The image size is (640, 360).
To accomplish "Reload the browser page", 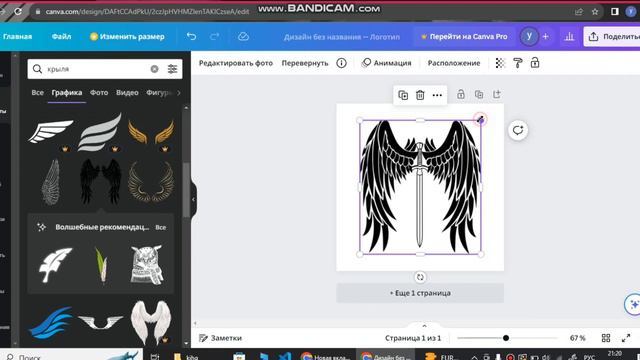I will 18,11.
